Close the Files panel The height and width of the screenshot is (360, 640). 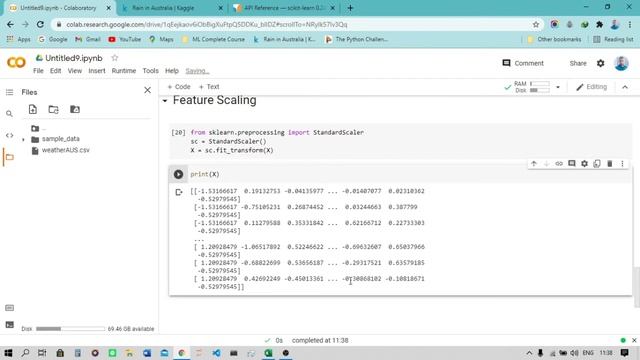pos(147,90)
